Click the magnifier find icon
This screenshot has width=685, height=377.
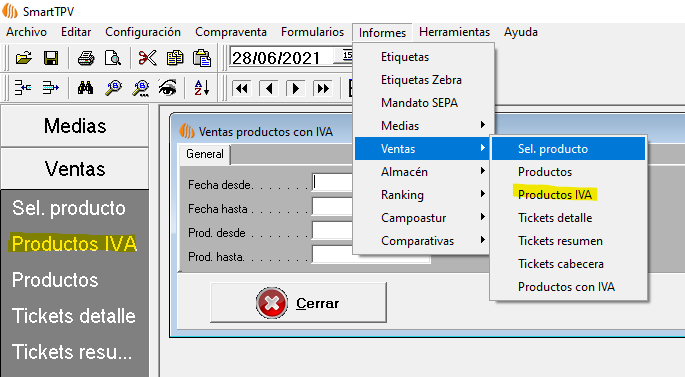click(113, 88)
